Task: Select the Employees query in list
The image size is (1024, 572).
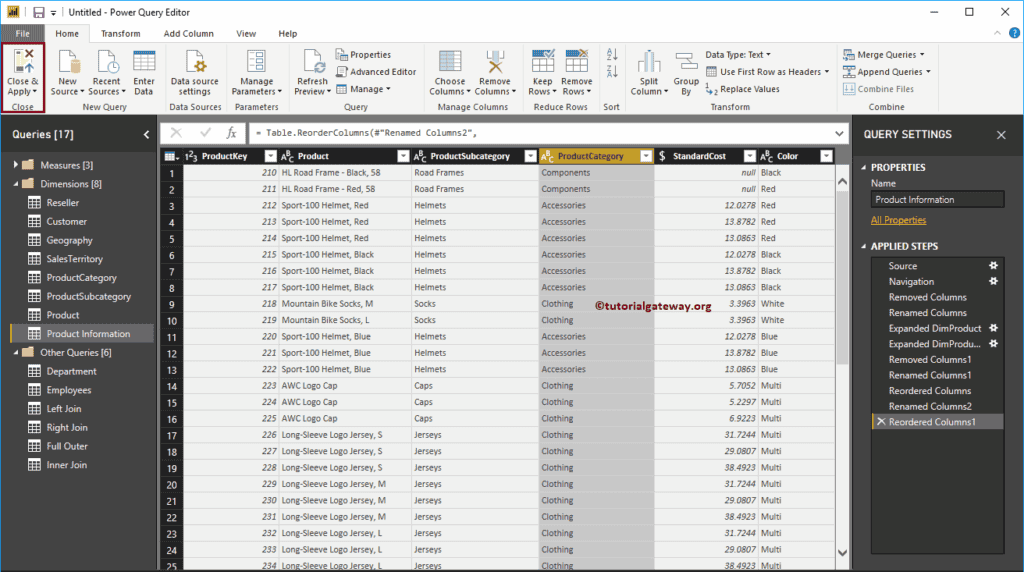Action: point(68,390)
